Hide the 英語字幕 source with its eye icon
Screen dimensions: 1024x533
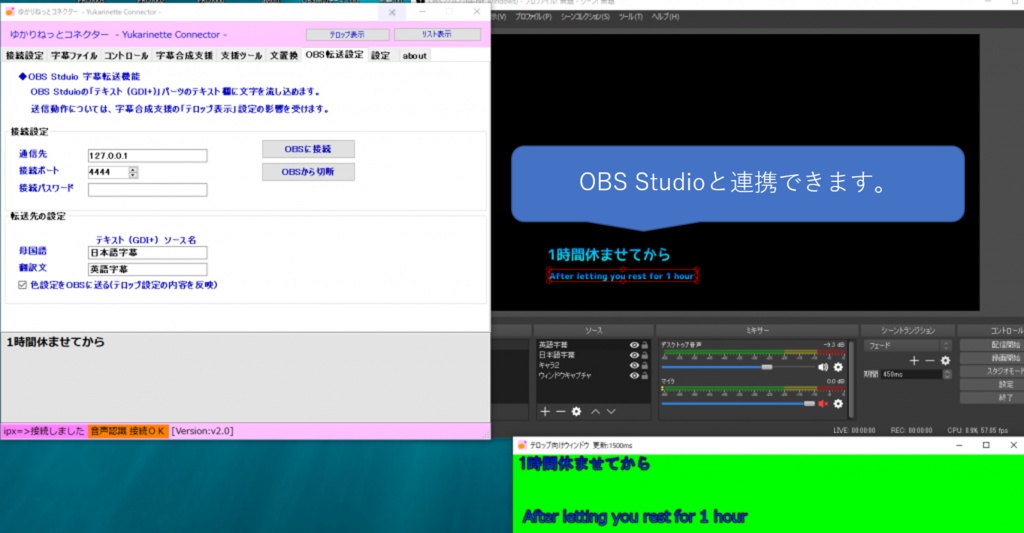[x=633, y=345]
